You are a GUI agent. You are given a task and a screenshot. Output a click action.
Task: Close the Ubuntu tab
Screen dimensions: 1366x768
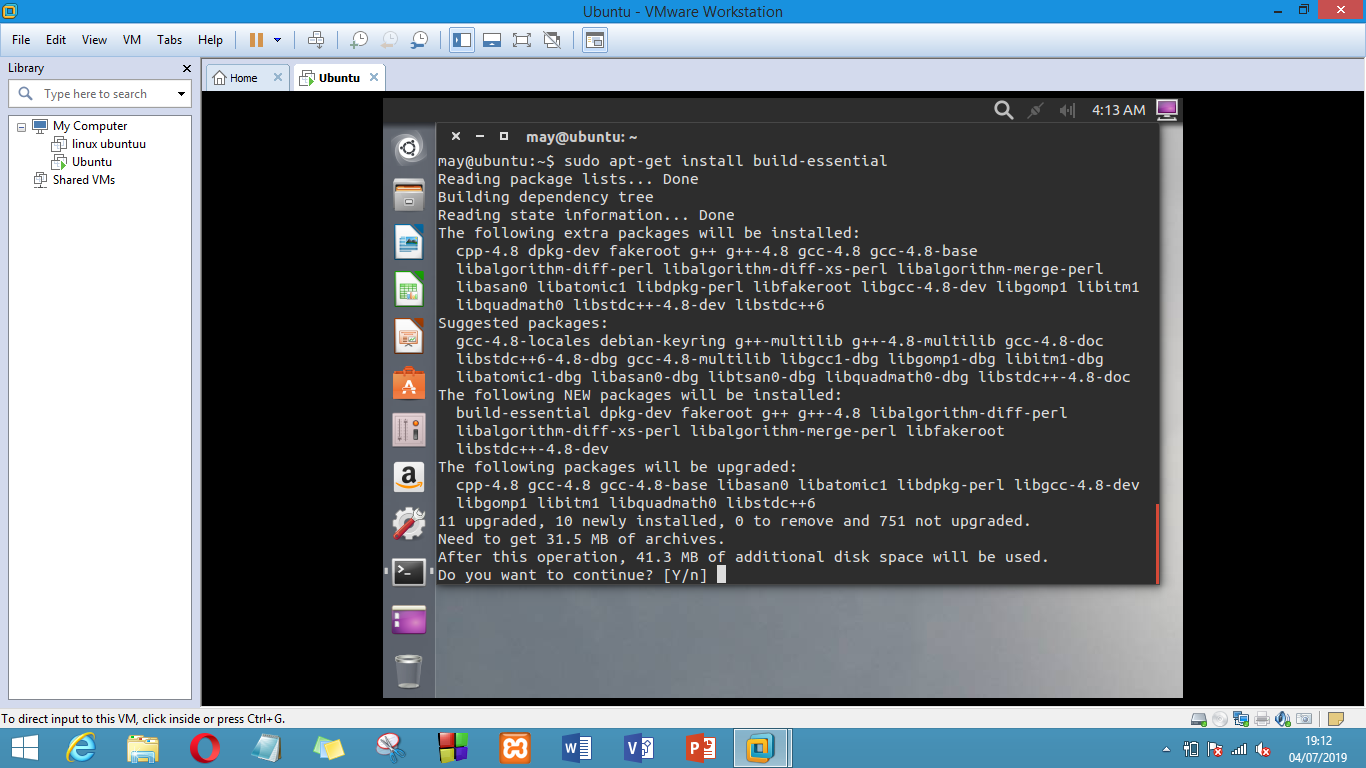374,77
